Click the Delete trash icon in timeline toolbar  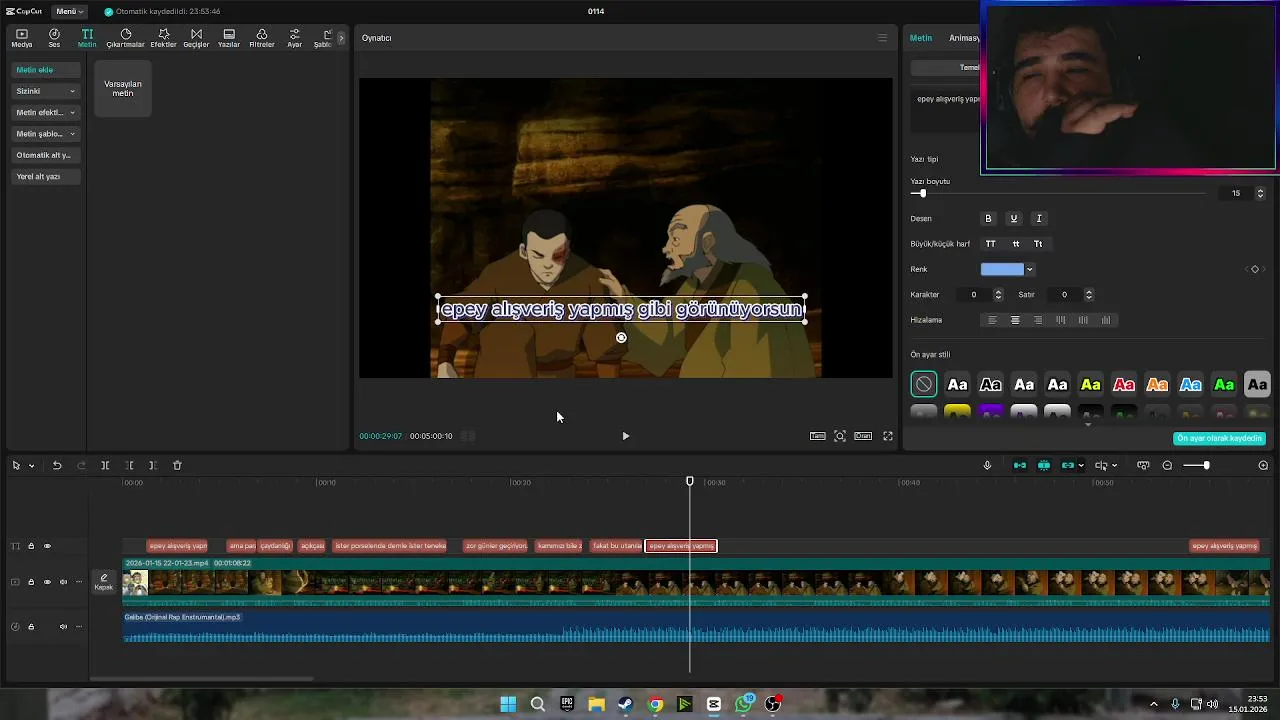[x=177, y=465]
